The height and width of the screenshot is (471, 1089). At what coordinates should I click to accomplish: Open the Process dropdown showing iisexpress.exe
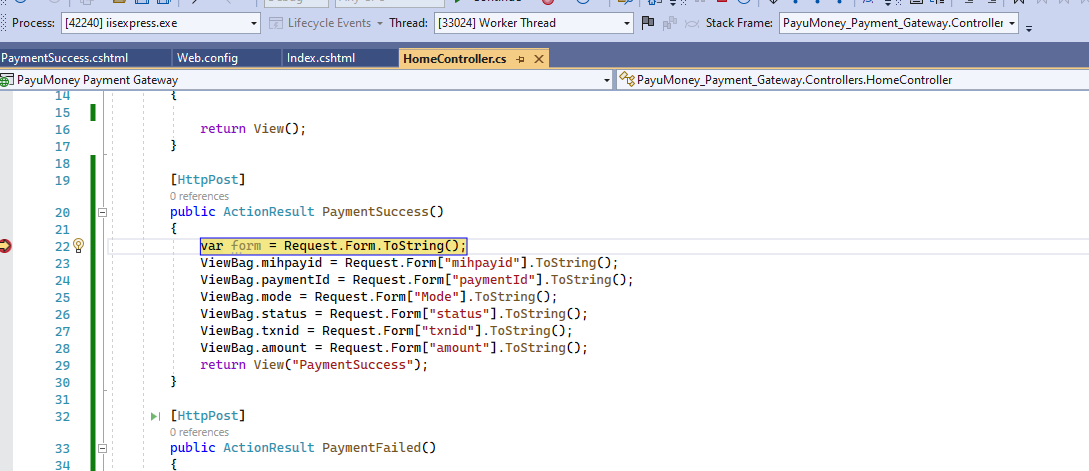point(160,23)
